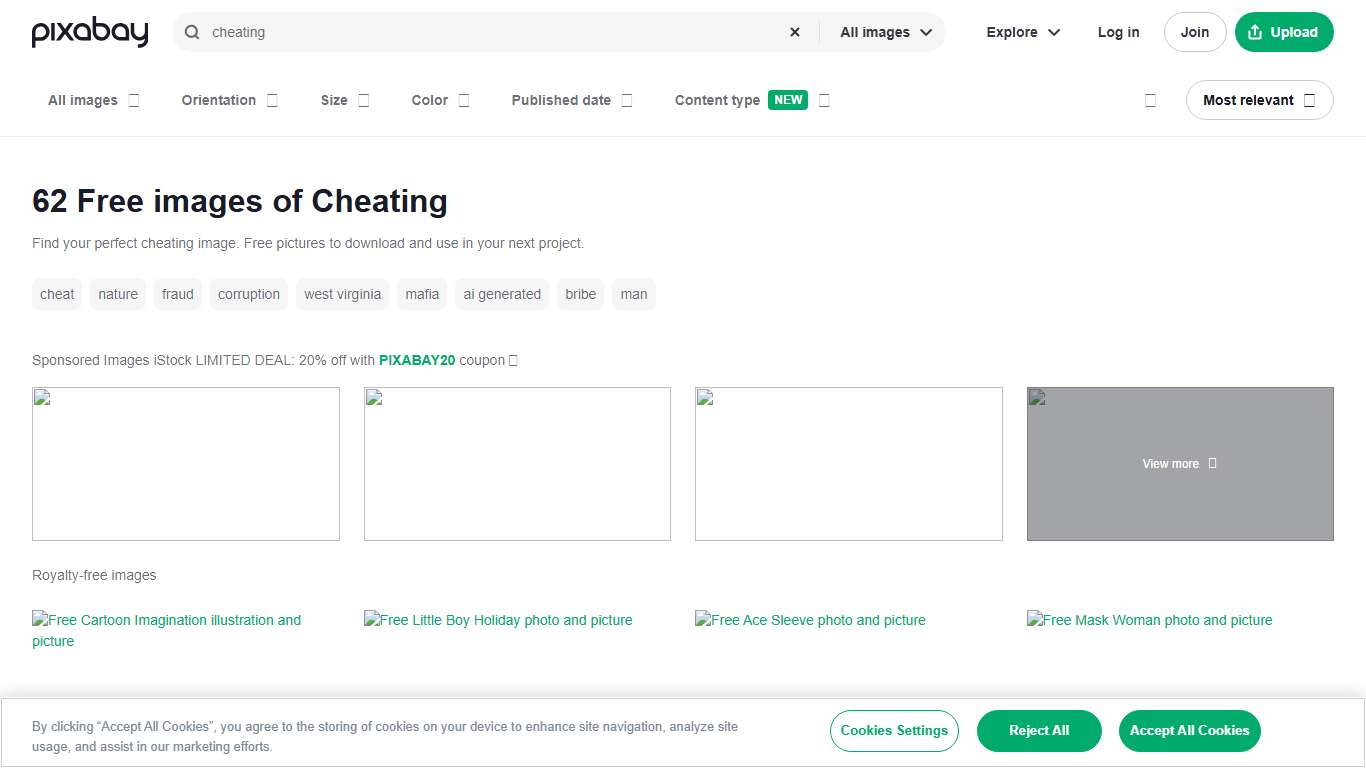Image resolution: width=1366 pixels, height=768 pixels.
Task: Expand the Color filter options
Action: point(440,100)
